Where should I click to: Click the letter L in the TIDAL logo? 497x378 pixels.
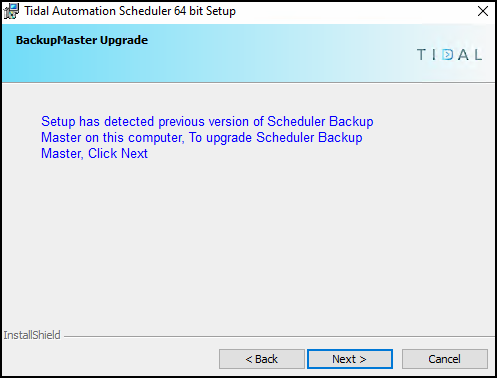(478, 55)
